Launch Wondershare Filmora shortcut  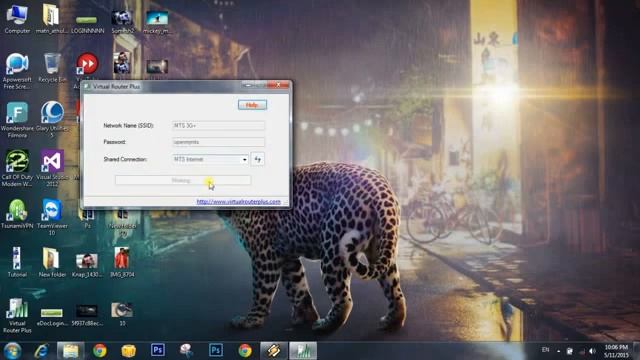(x=17, y=120)
